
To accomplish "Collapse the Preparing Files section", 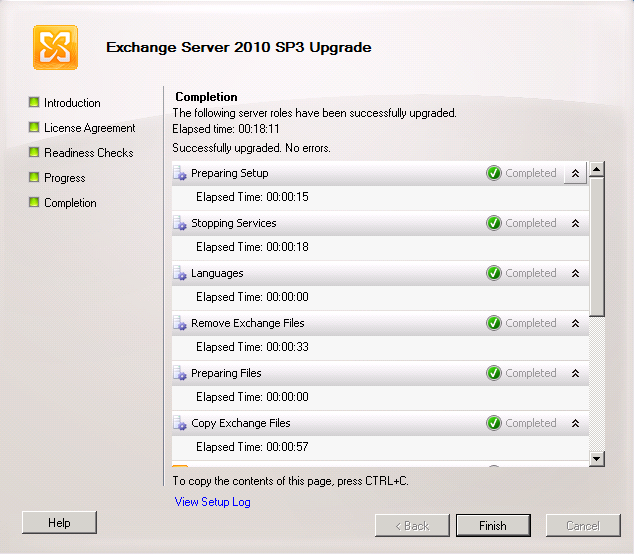I will click(575, 373).
